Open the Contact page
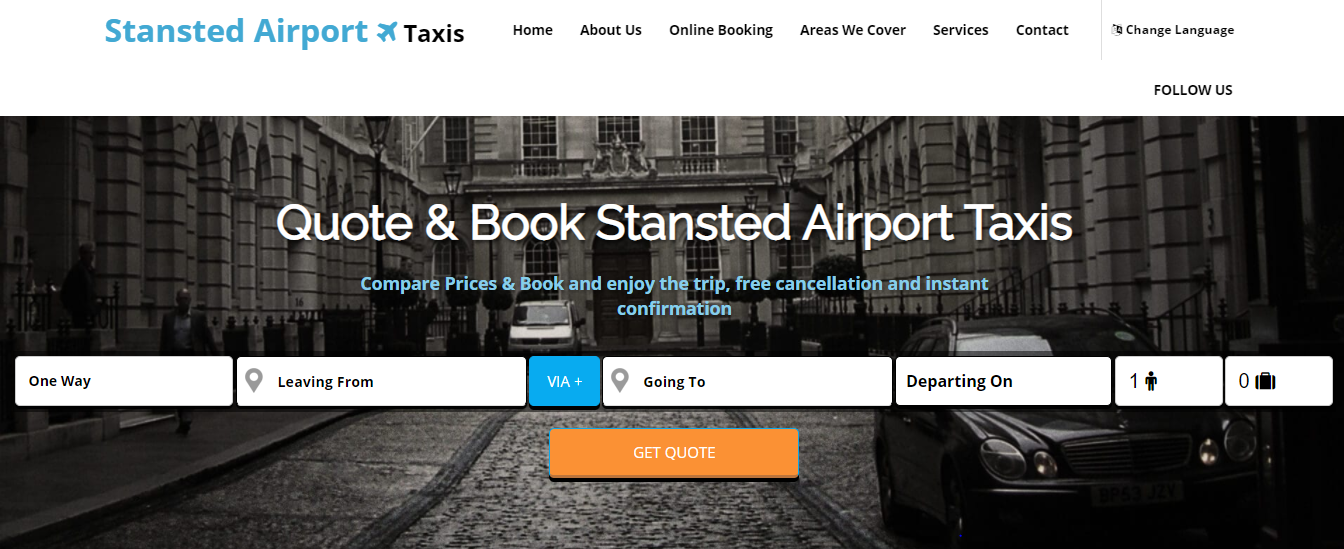The height and width of the screenshot is (549, 1344). click(1042, 30)
